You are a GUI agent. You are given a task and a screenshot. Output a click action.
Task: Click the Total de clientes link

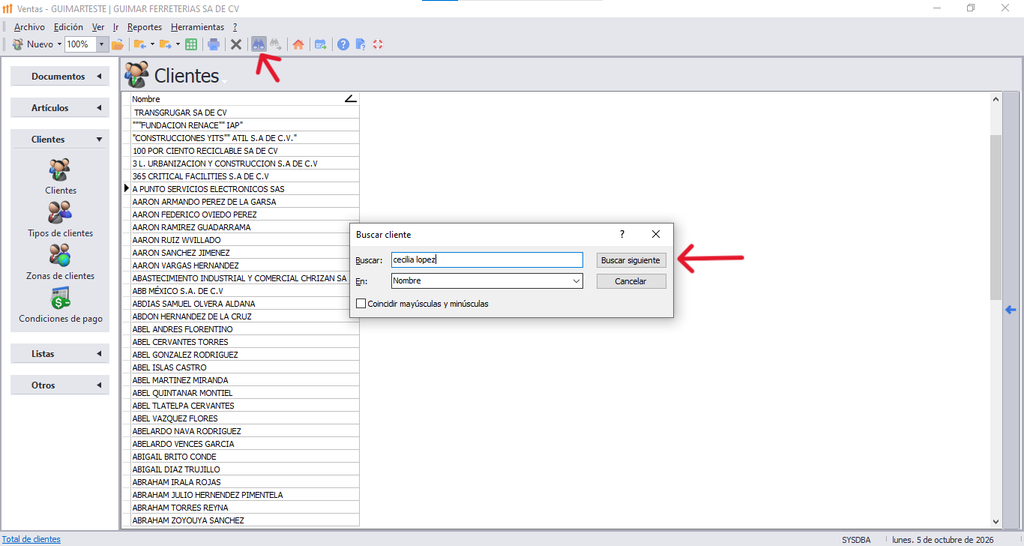tap(31, 539)
